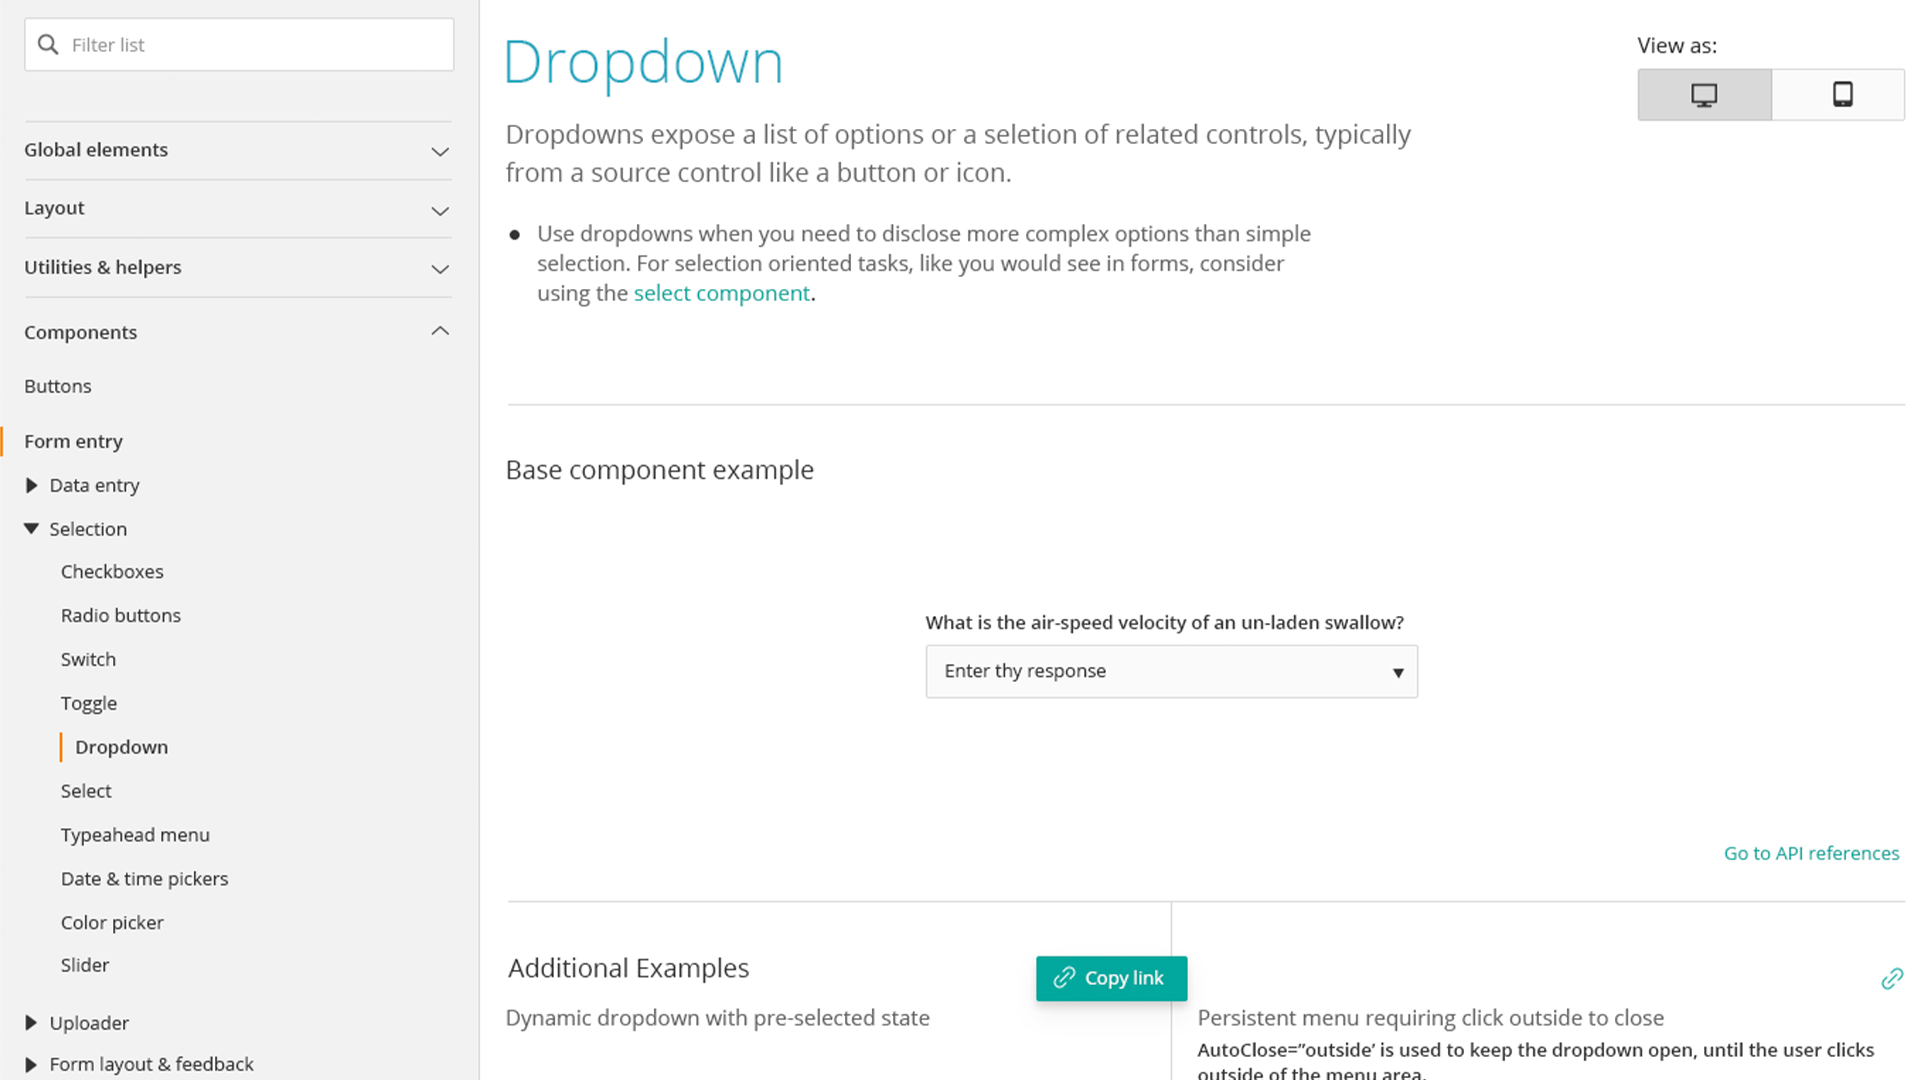Follow the 'select component' link

(721, 294)
